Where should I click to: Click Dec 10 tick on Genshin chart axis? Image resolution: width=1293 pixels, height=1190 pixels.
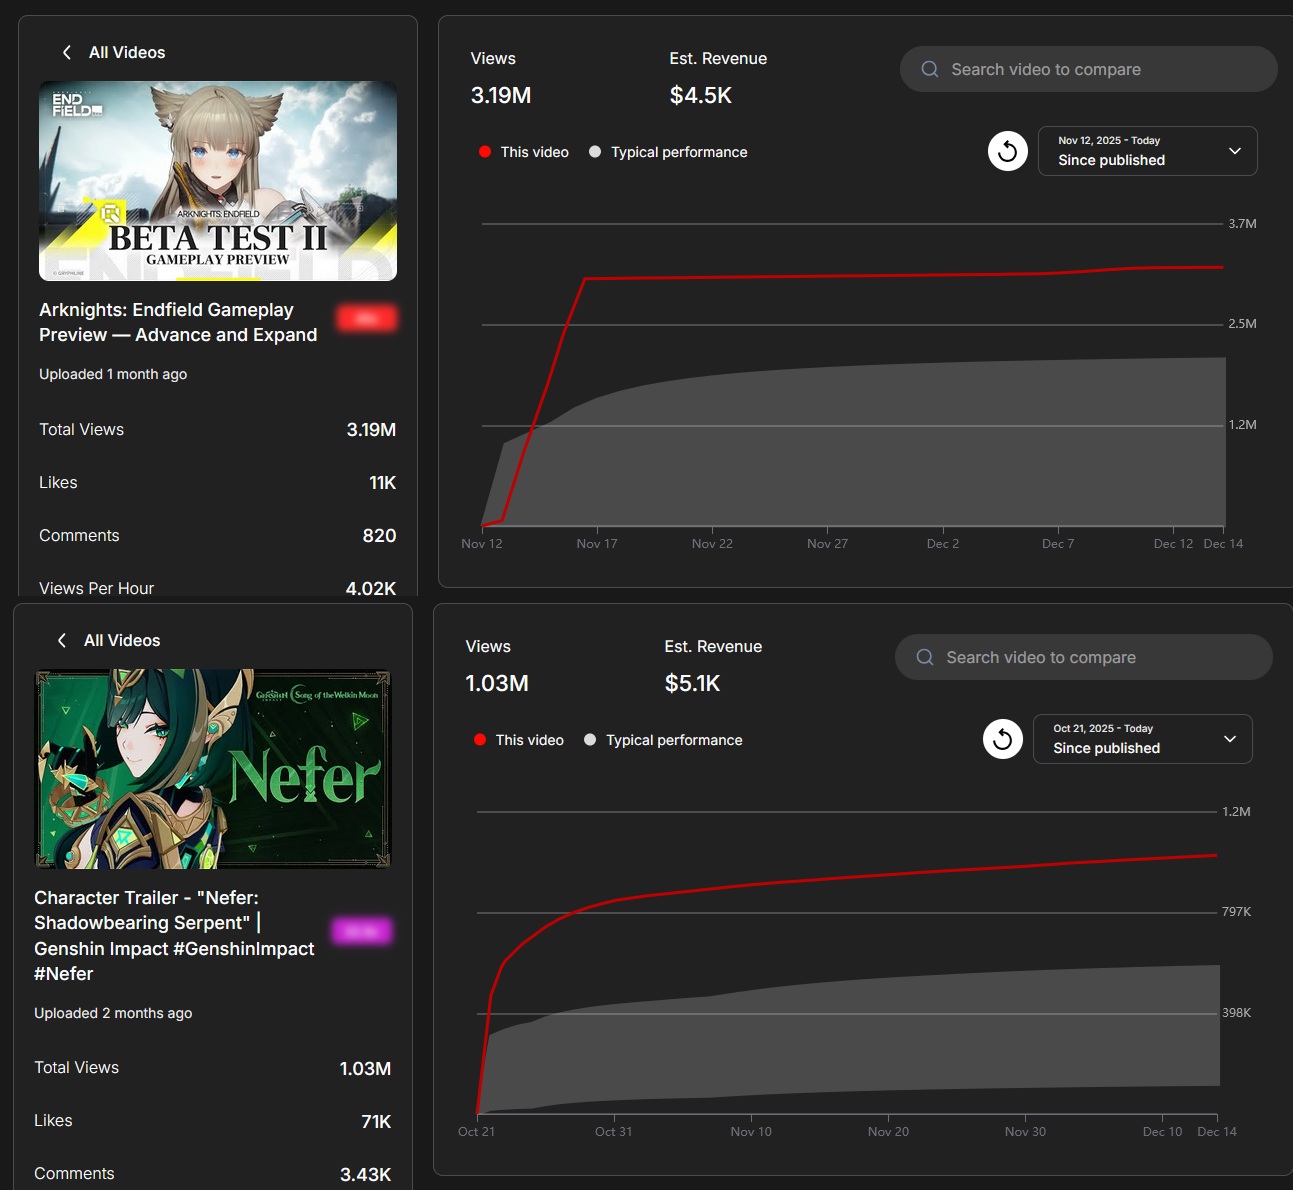coord(1162,1131)
